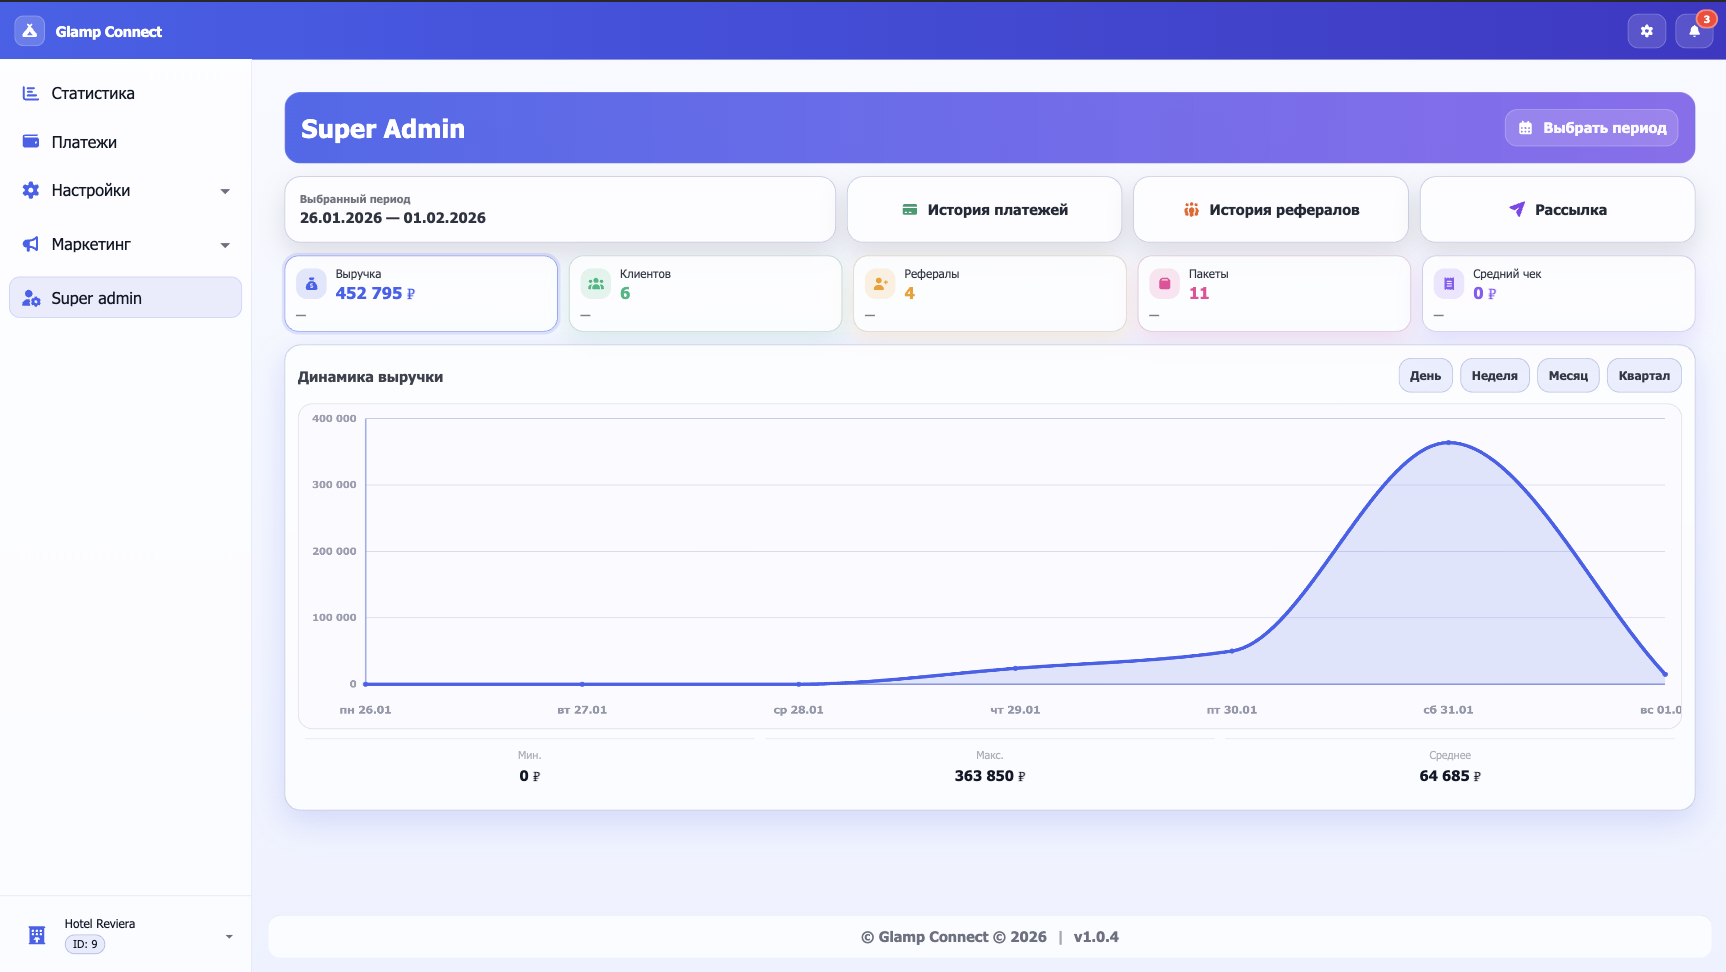Click the Клиентов stat card
The width and height of the screenshot is (1726, 972).
point(705,293)
